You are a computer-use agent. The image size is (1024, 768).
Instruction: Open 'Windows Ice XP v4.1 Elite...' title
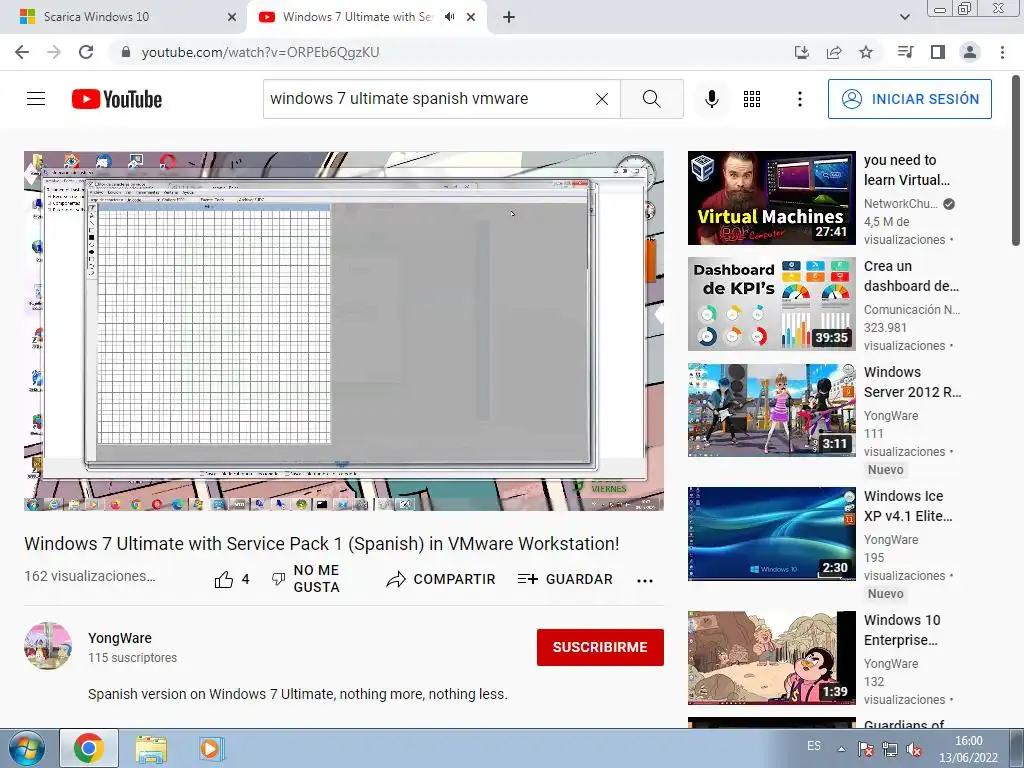coord(908,505)
